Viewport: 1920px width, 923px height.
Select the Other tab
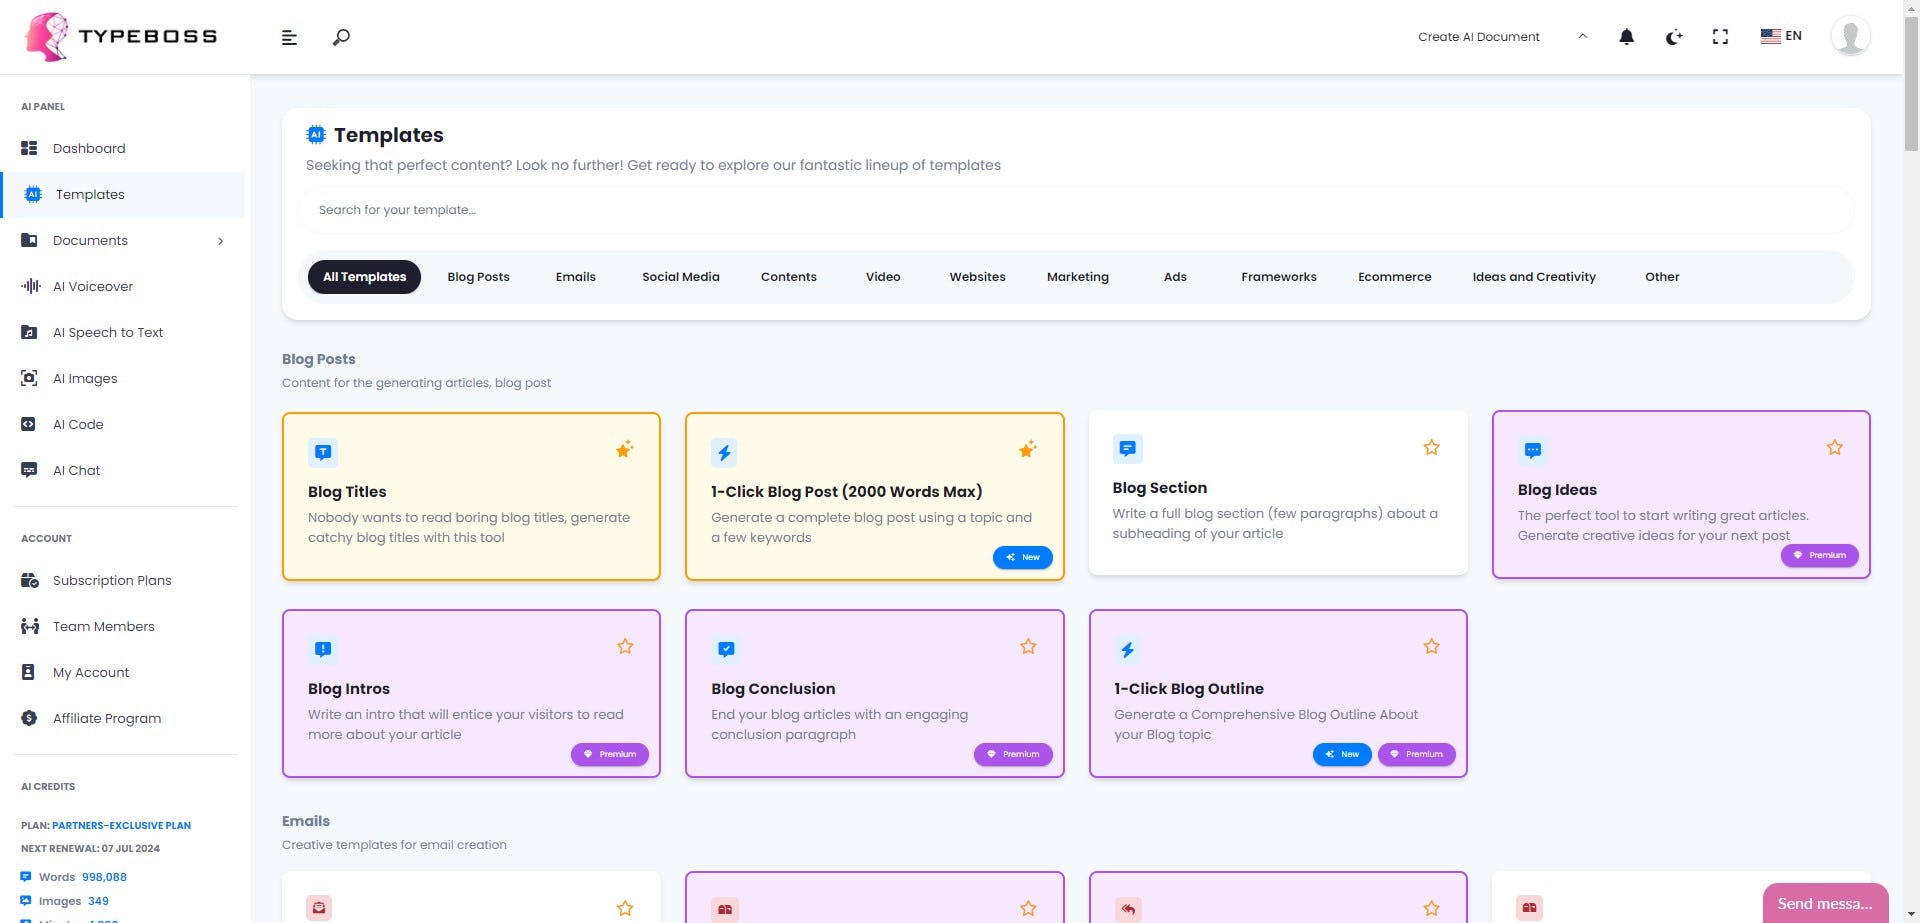pyautogui.click(x=1662, y=277)
